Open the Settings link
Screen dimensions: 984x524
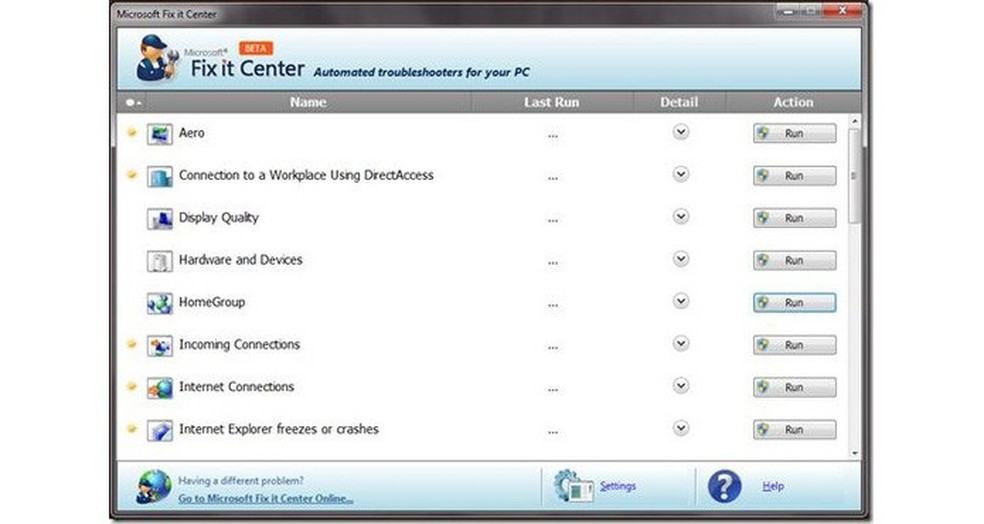pos(618,486)
